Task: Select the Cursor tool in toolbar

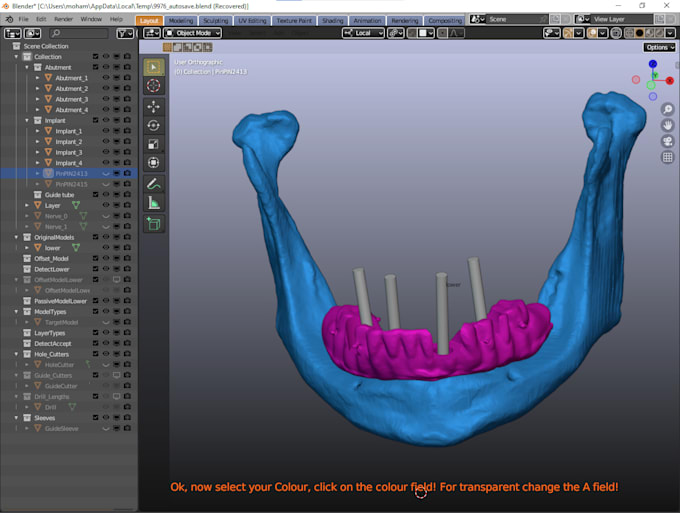Action: (154, 85)
